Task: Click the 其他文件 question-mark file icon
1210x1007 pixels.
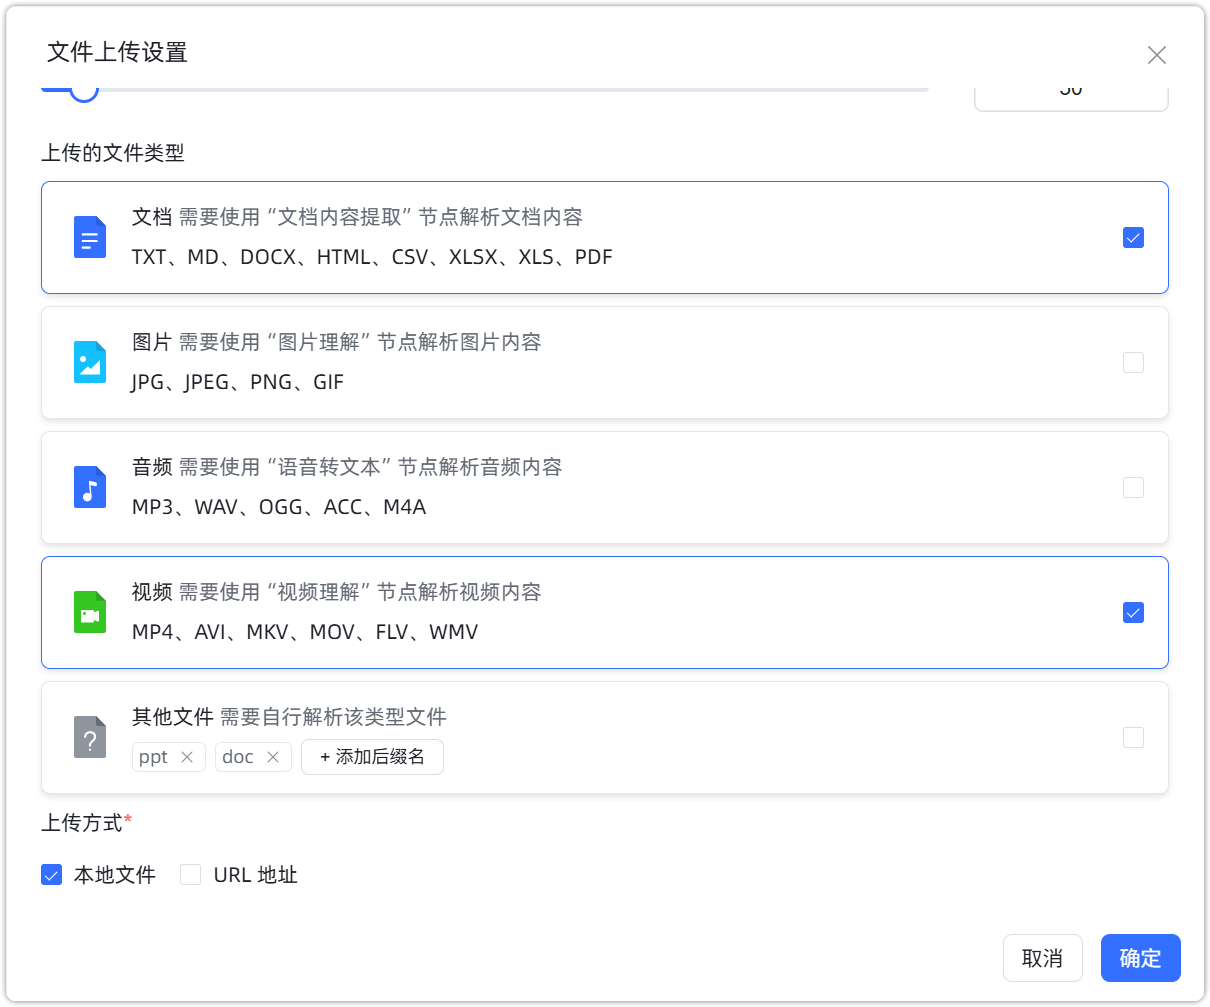Action: point(89,737)
